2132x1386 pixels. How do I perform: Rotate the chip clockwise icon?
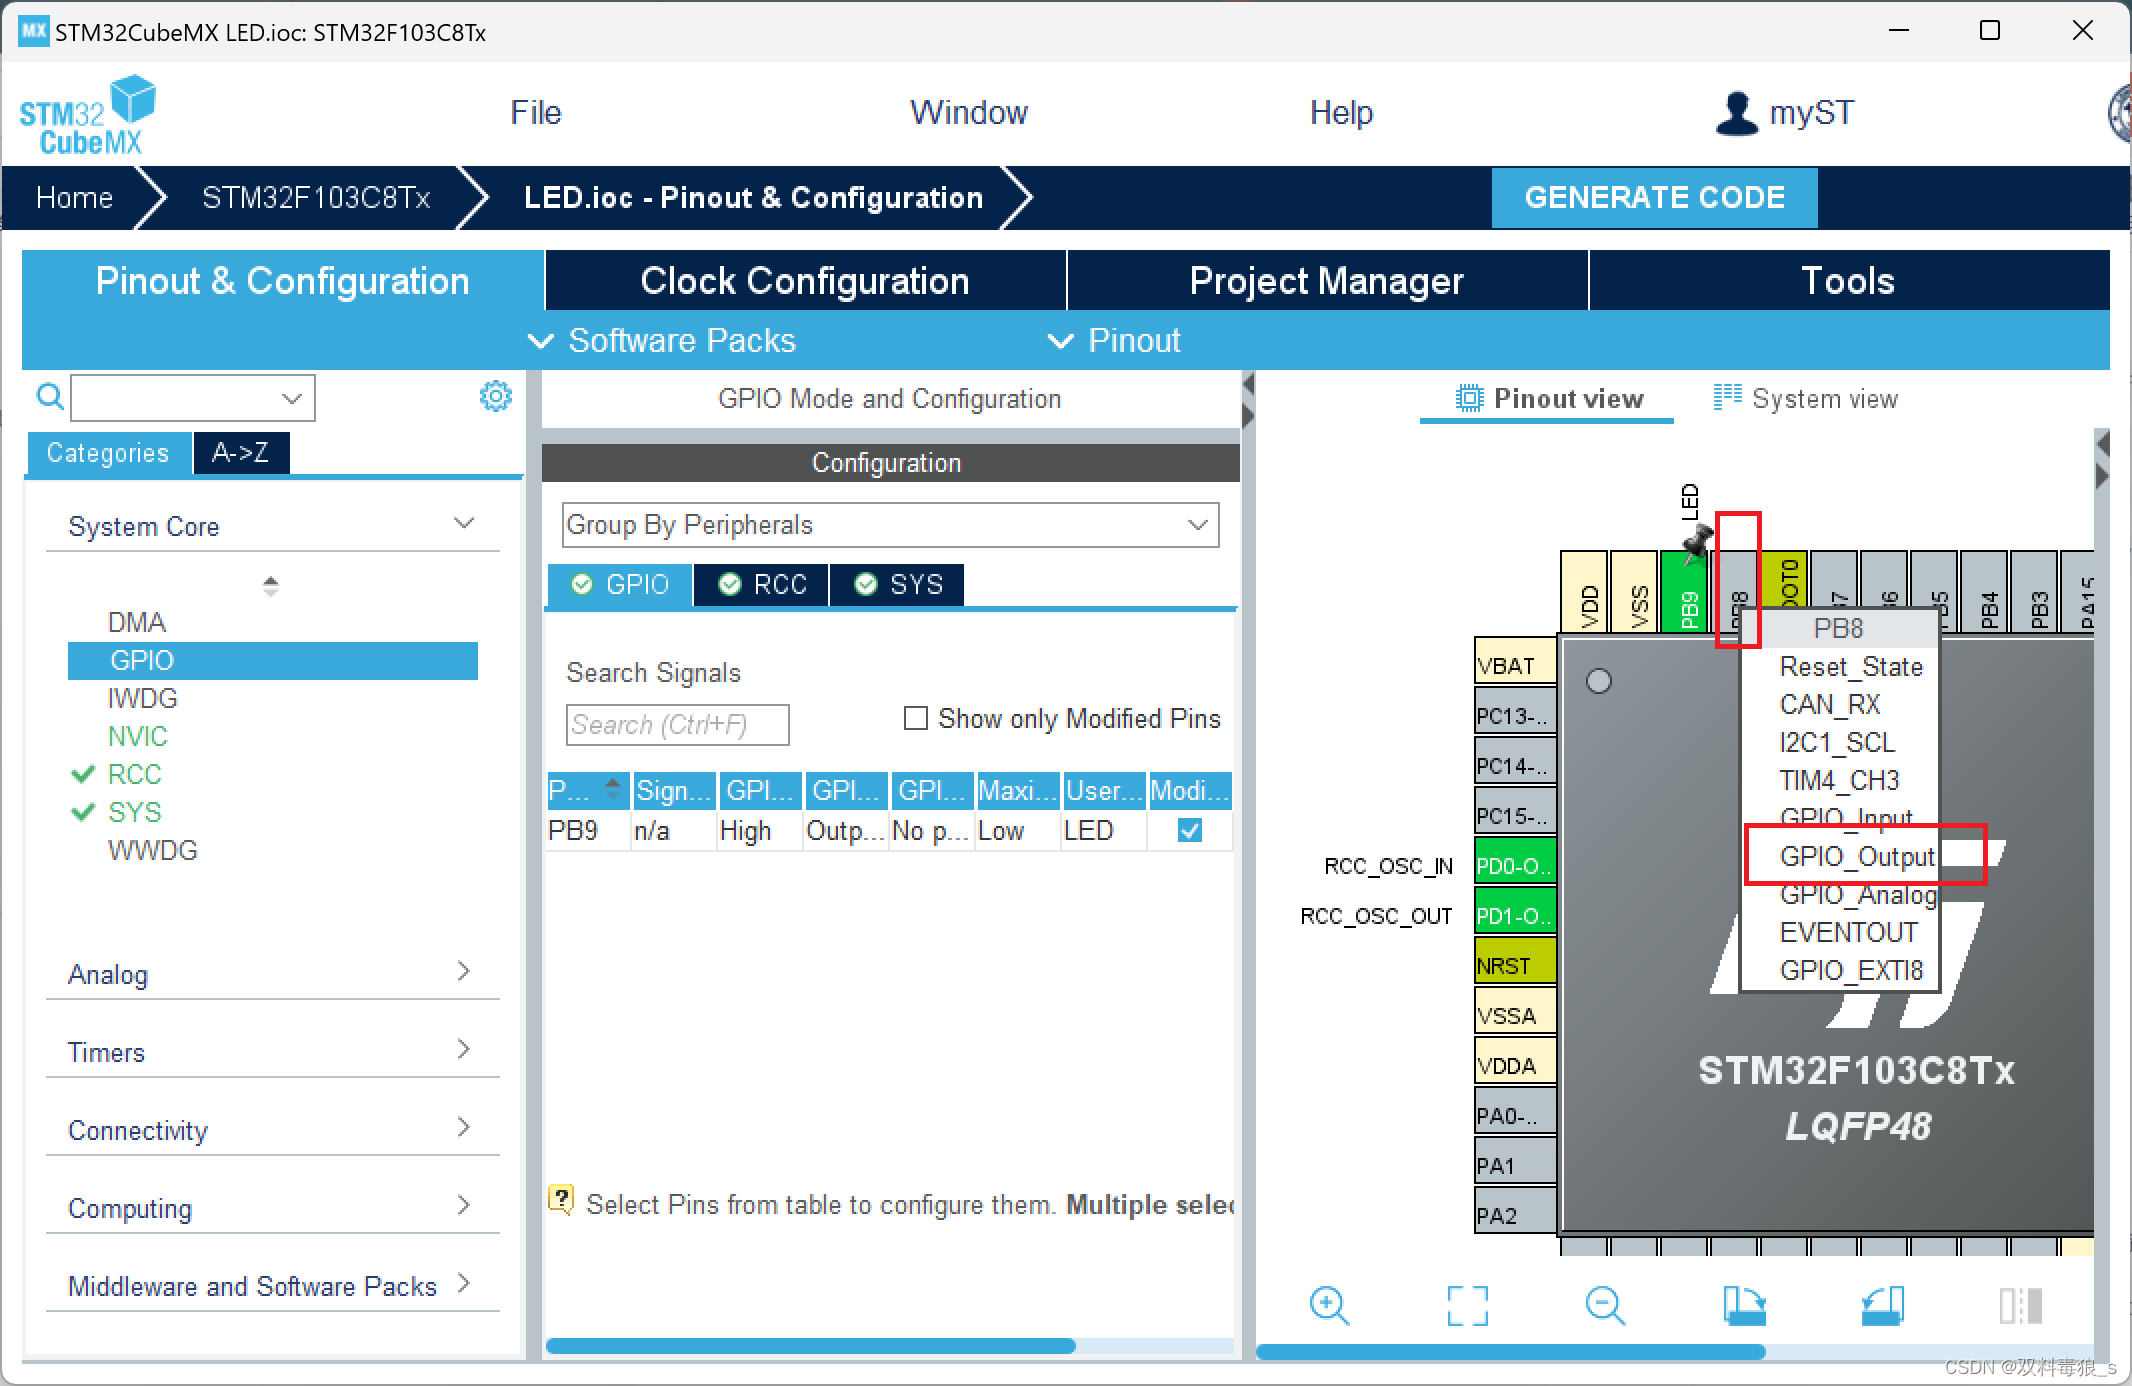pos(1744,1305)
